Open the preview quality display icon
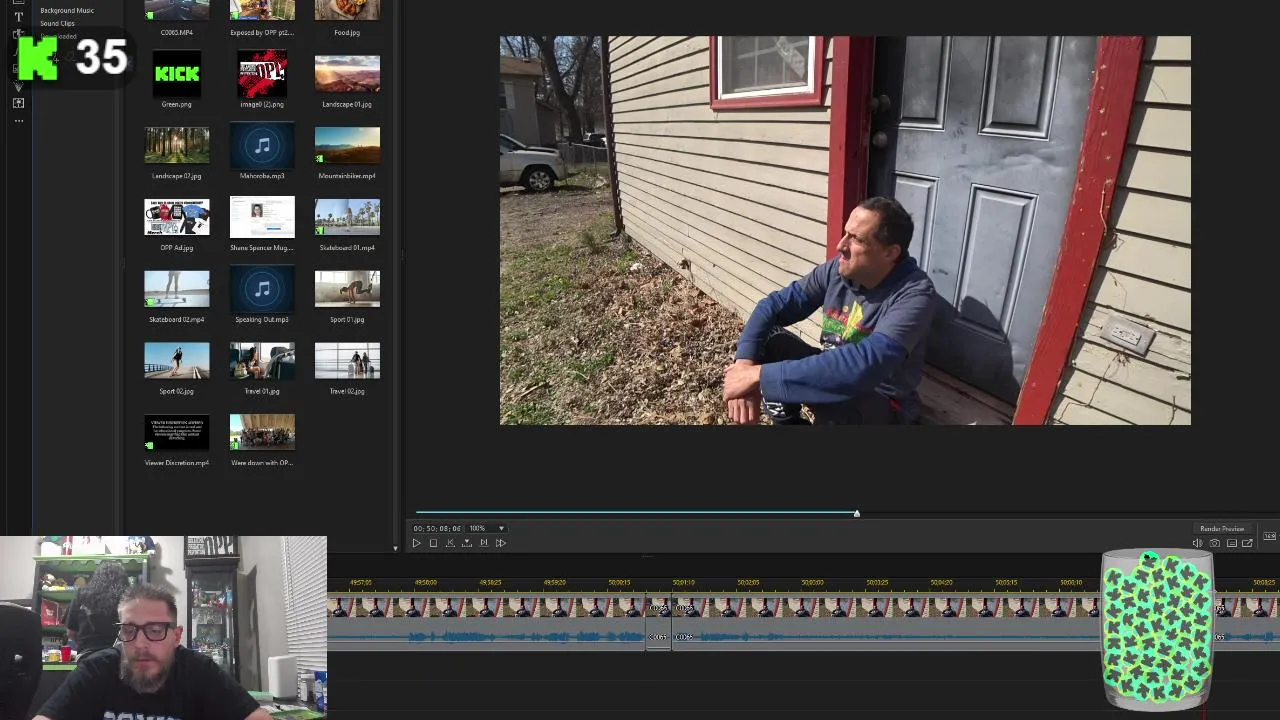Image resolution: width=1280 pixels, height=720 pixels. 1232,543
